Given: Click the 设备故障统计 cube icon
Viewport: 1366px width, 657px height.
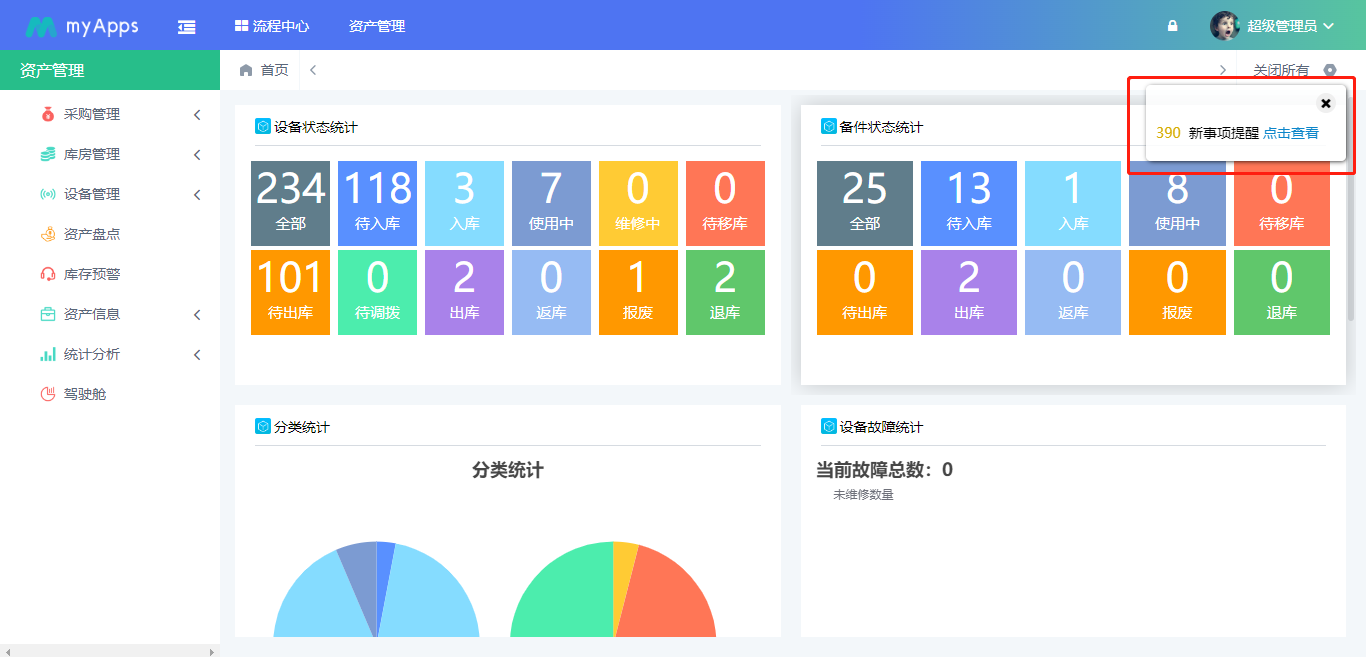Looking at the screenshot, I should tap(829, 426).
